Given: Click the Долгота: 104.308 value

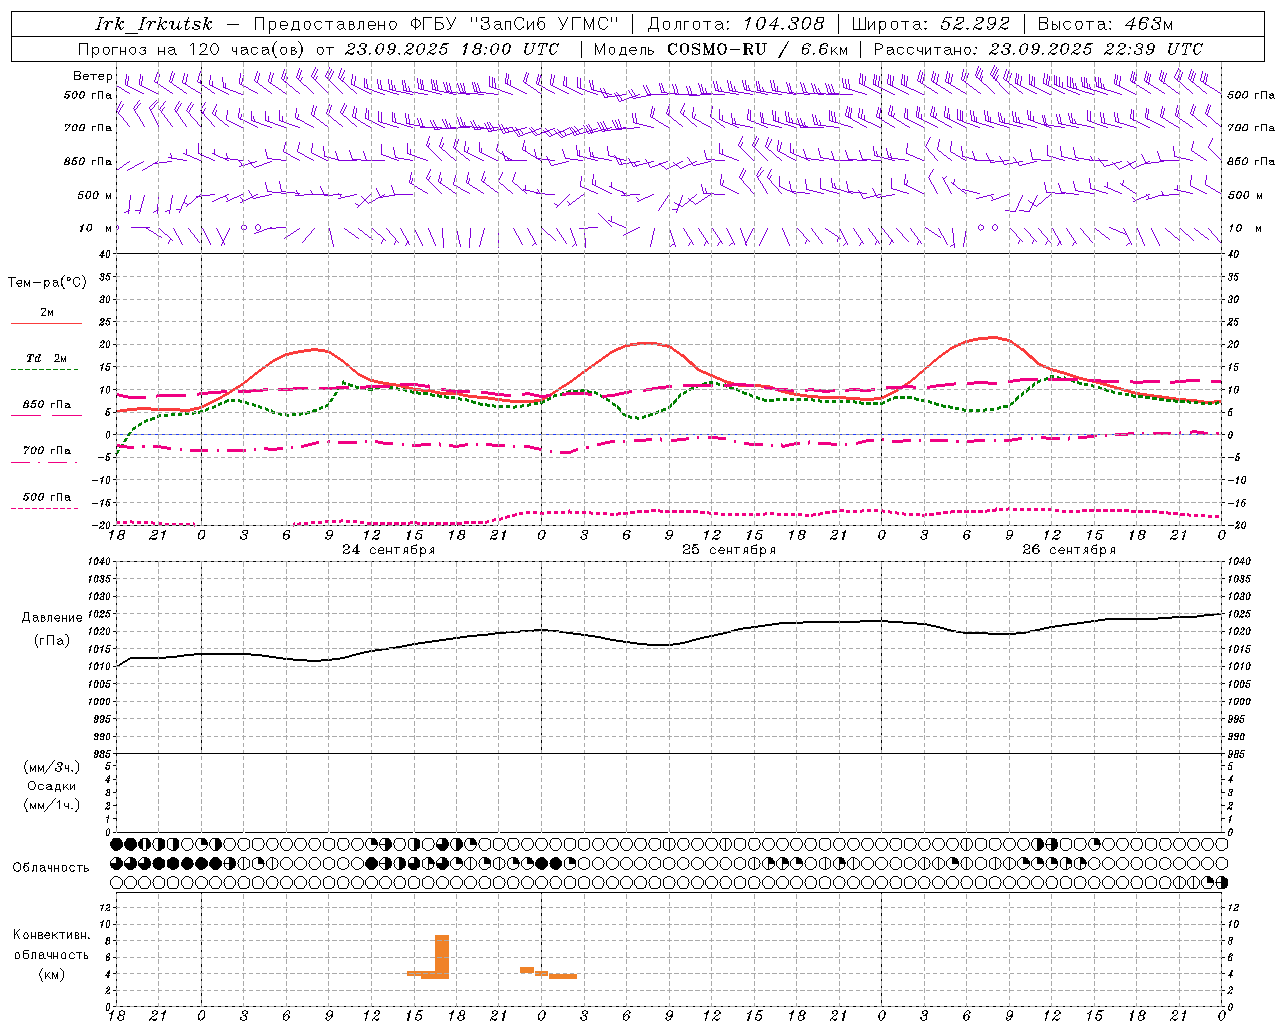Looking at the screenshot, I should [x=736, y=24].
